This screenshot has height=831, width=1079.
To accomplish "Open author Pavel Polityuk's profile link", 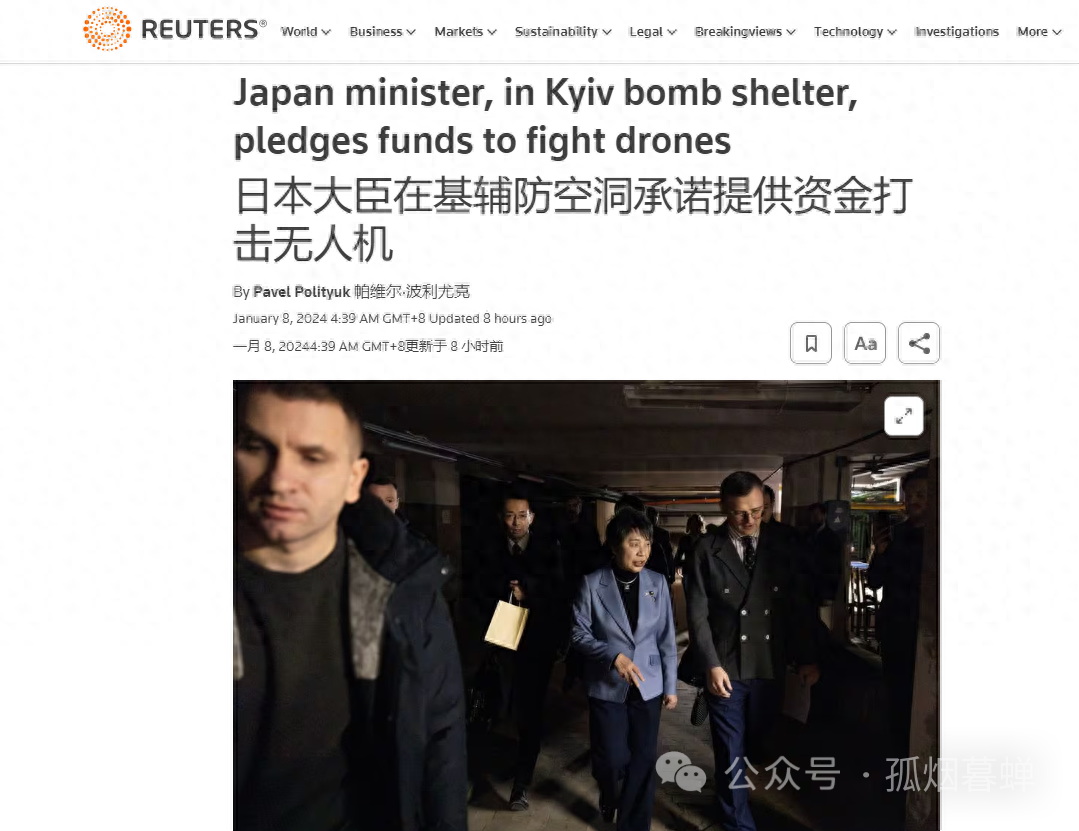I will click(302, 292).
